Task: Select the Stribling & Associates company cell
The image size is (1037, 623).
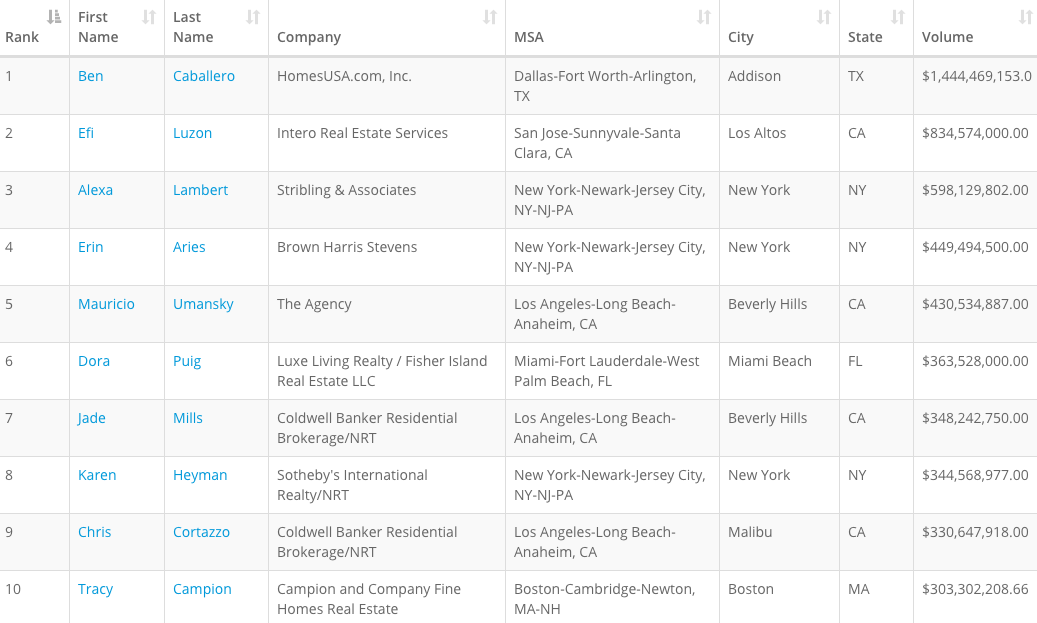Action: click(x=347, y=190)
